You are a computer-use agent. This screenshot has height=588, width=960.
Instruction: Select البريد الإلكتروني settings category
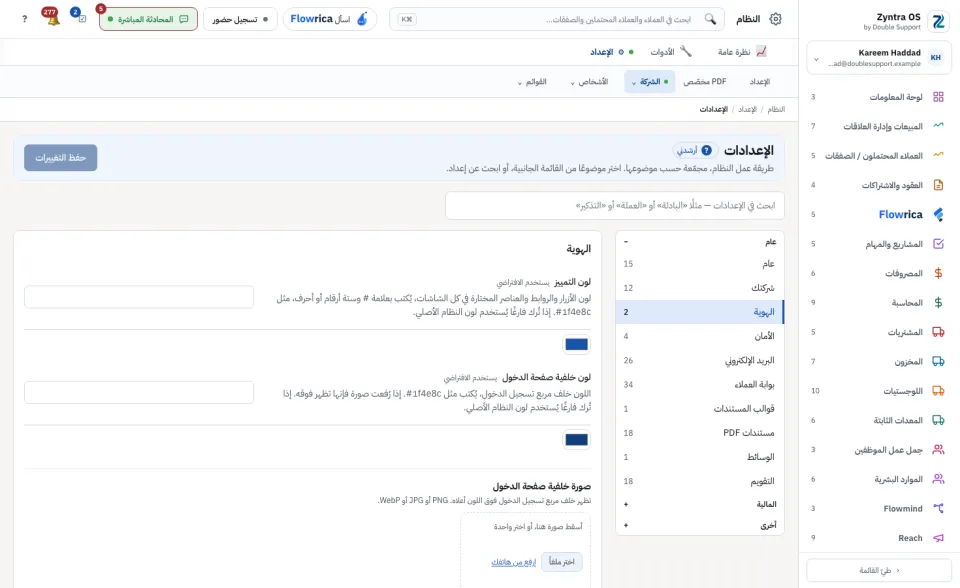click(700, 360)
